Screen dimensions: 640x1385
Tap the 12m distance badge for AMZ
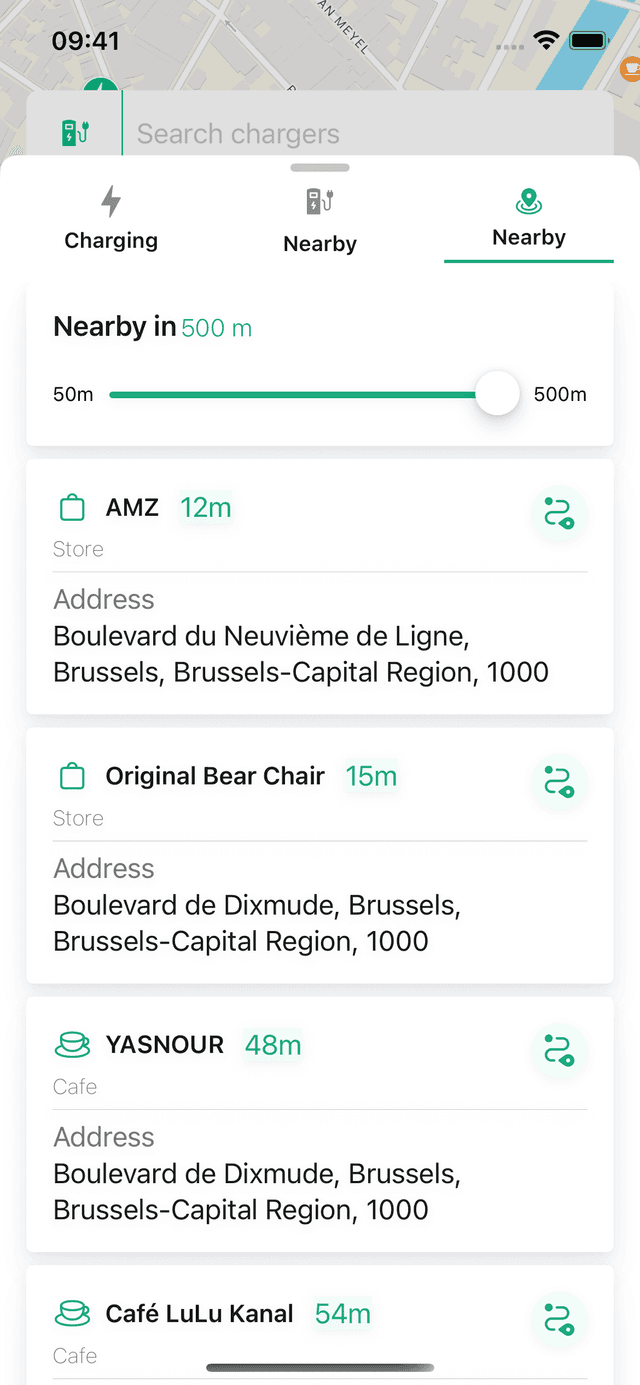[206, 508]
